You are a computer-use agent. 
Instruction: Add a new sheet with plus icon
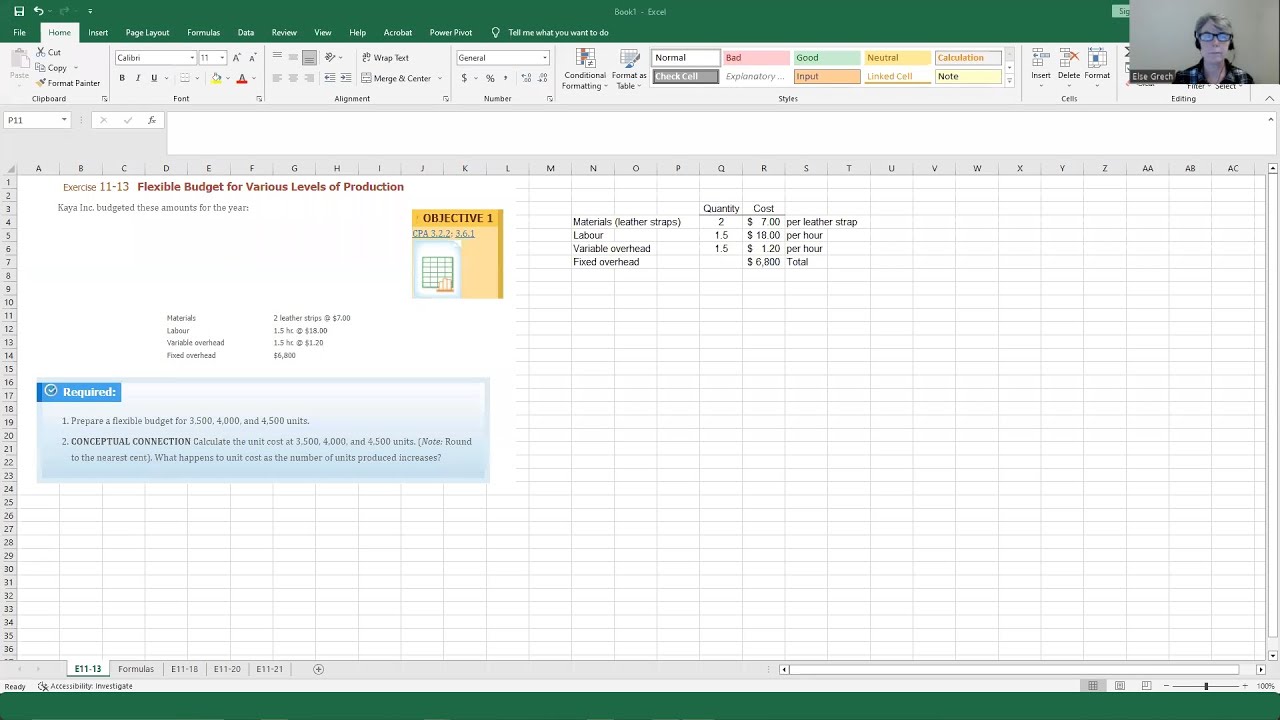318,669
